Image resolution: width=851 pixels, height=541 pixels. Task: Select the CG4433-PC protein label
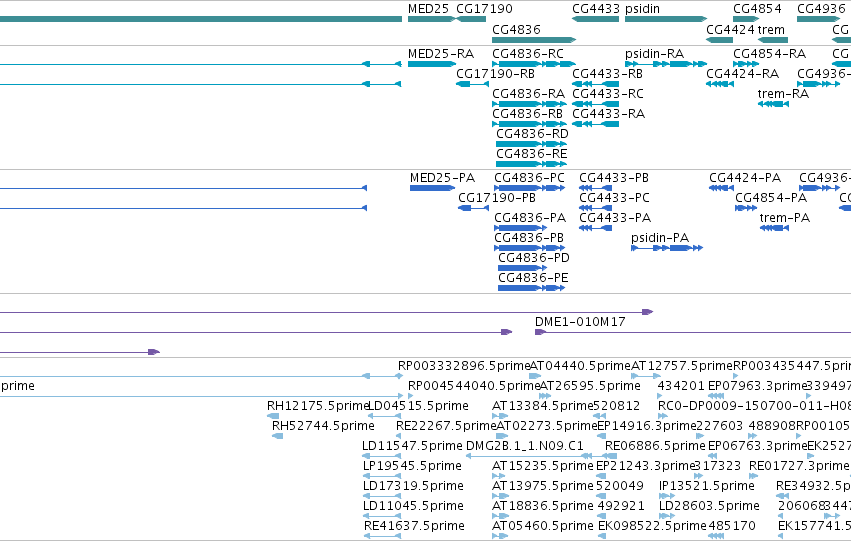(614, 198)
